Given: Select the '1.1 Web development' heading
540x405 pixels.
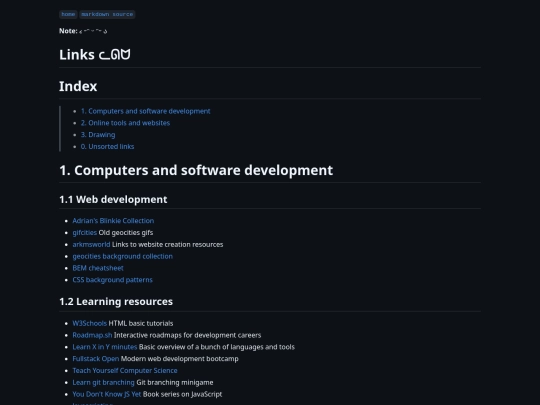Looking at the screenshot, I should tap(113, 199).
